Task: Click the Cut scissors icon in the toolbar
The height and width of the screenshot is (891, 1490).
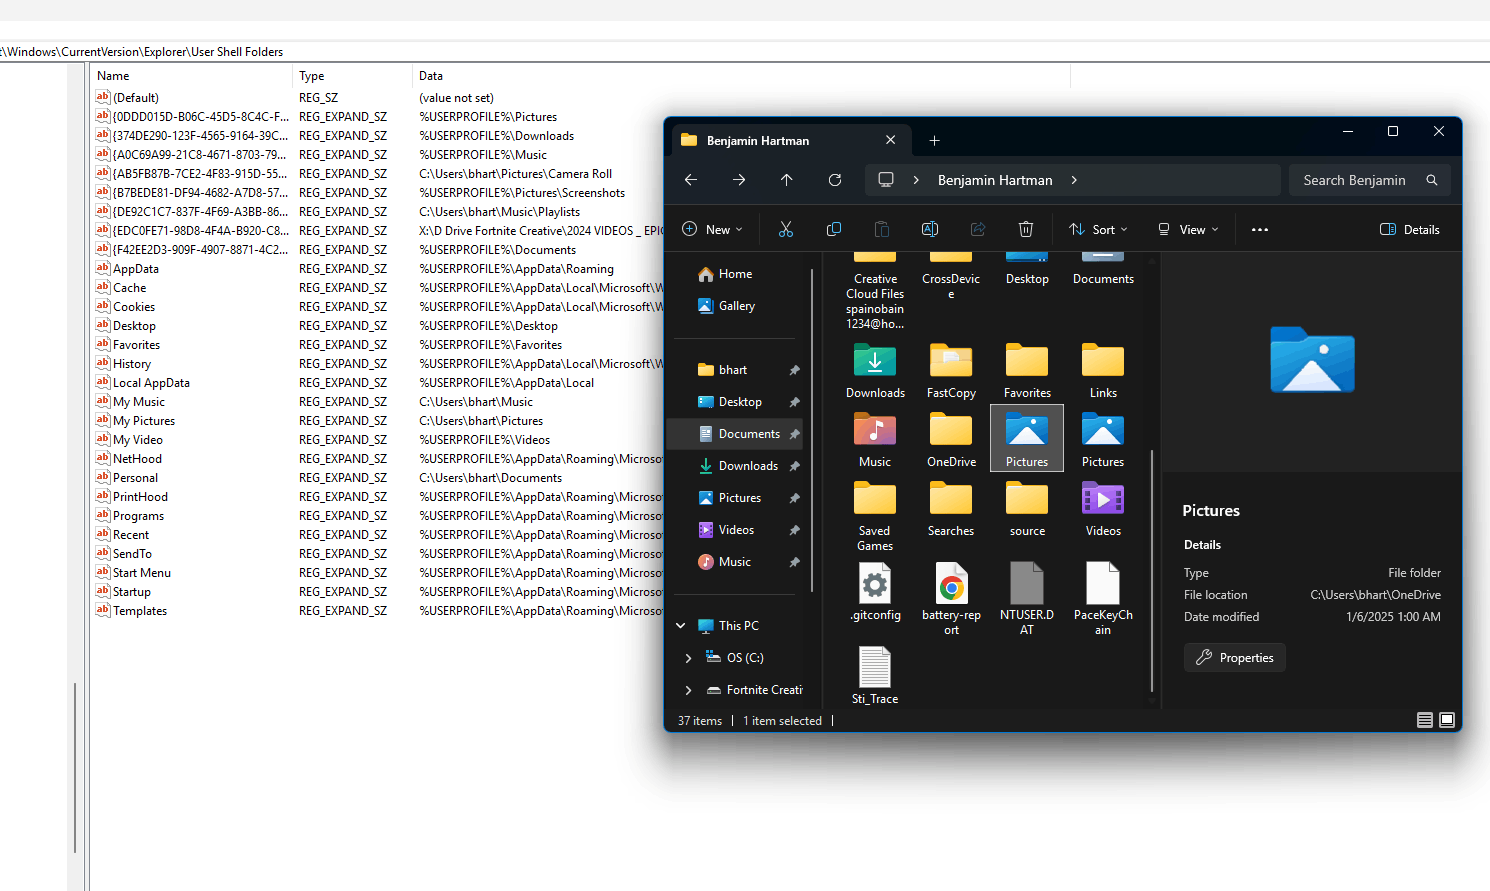Action: pos(786,229)
